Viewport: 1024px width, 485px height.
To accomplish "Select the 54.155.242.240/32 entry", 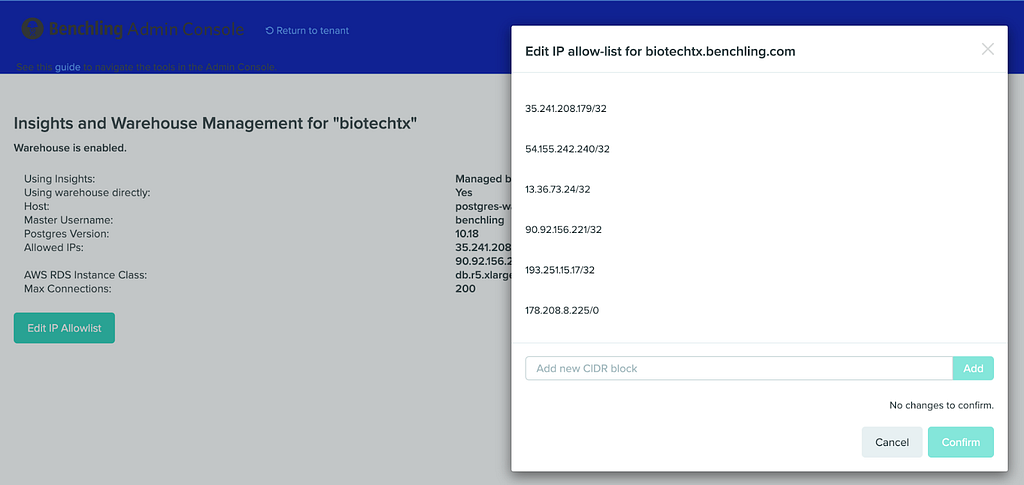I will point(568,149).
